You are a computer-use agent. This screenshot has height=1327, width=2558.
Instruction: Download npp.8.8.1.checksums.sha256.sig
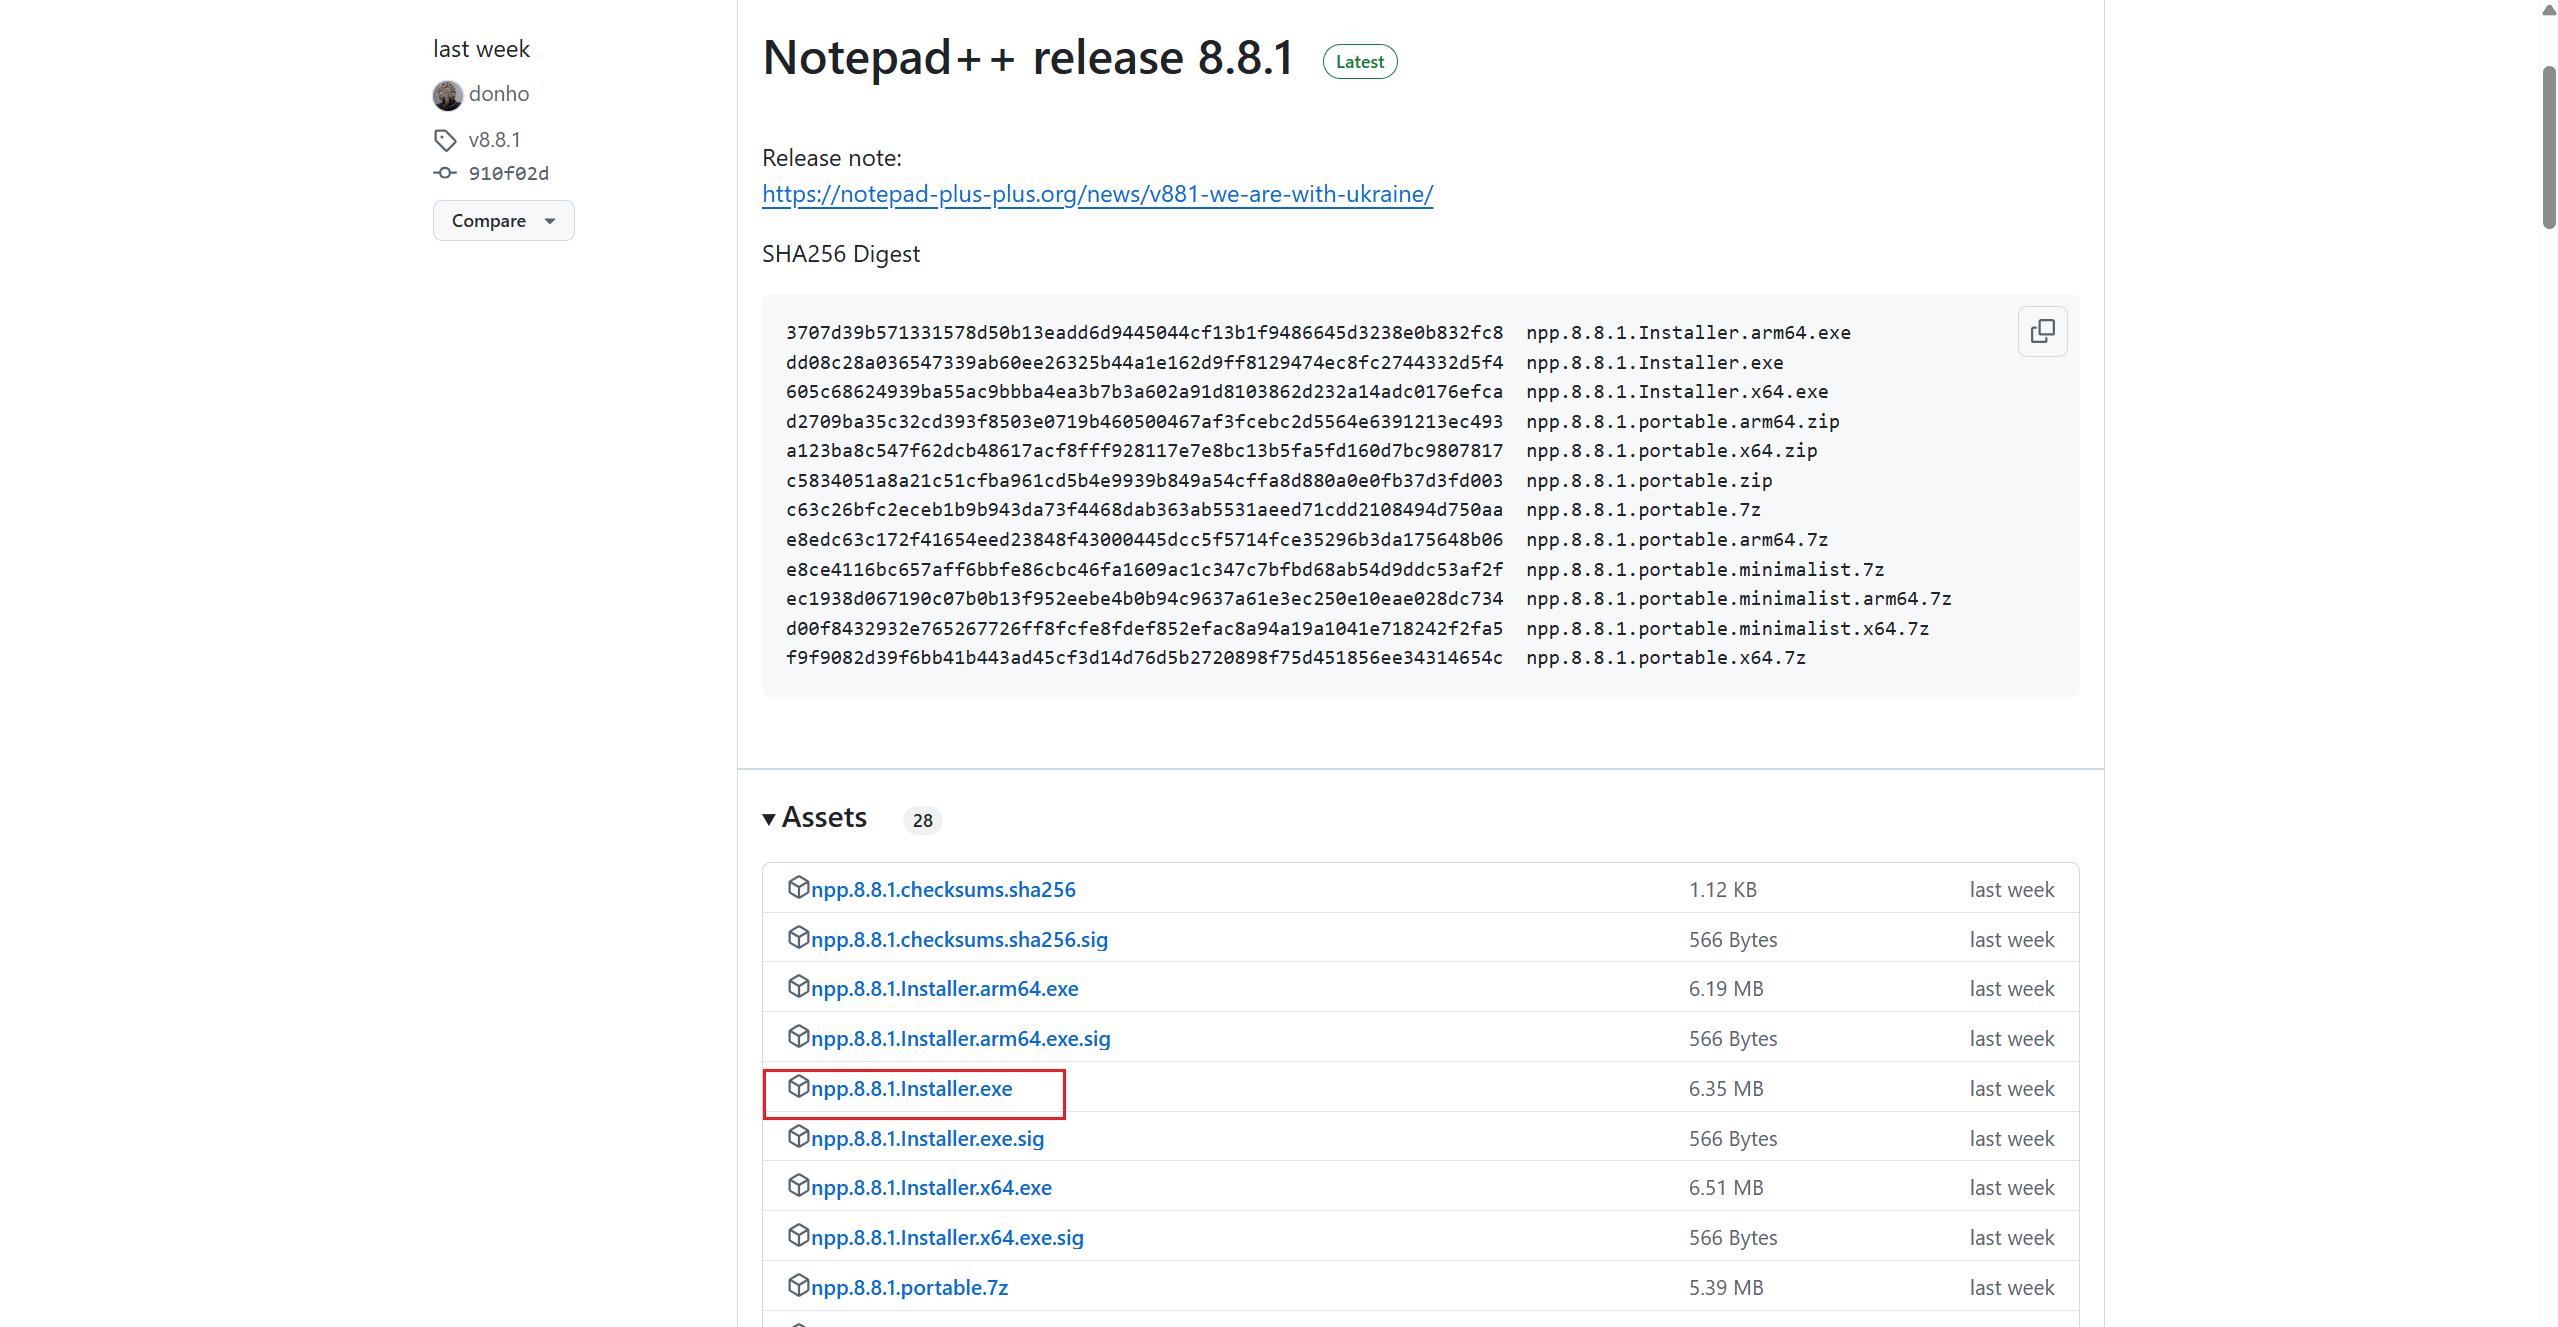[959, 940]
